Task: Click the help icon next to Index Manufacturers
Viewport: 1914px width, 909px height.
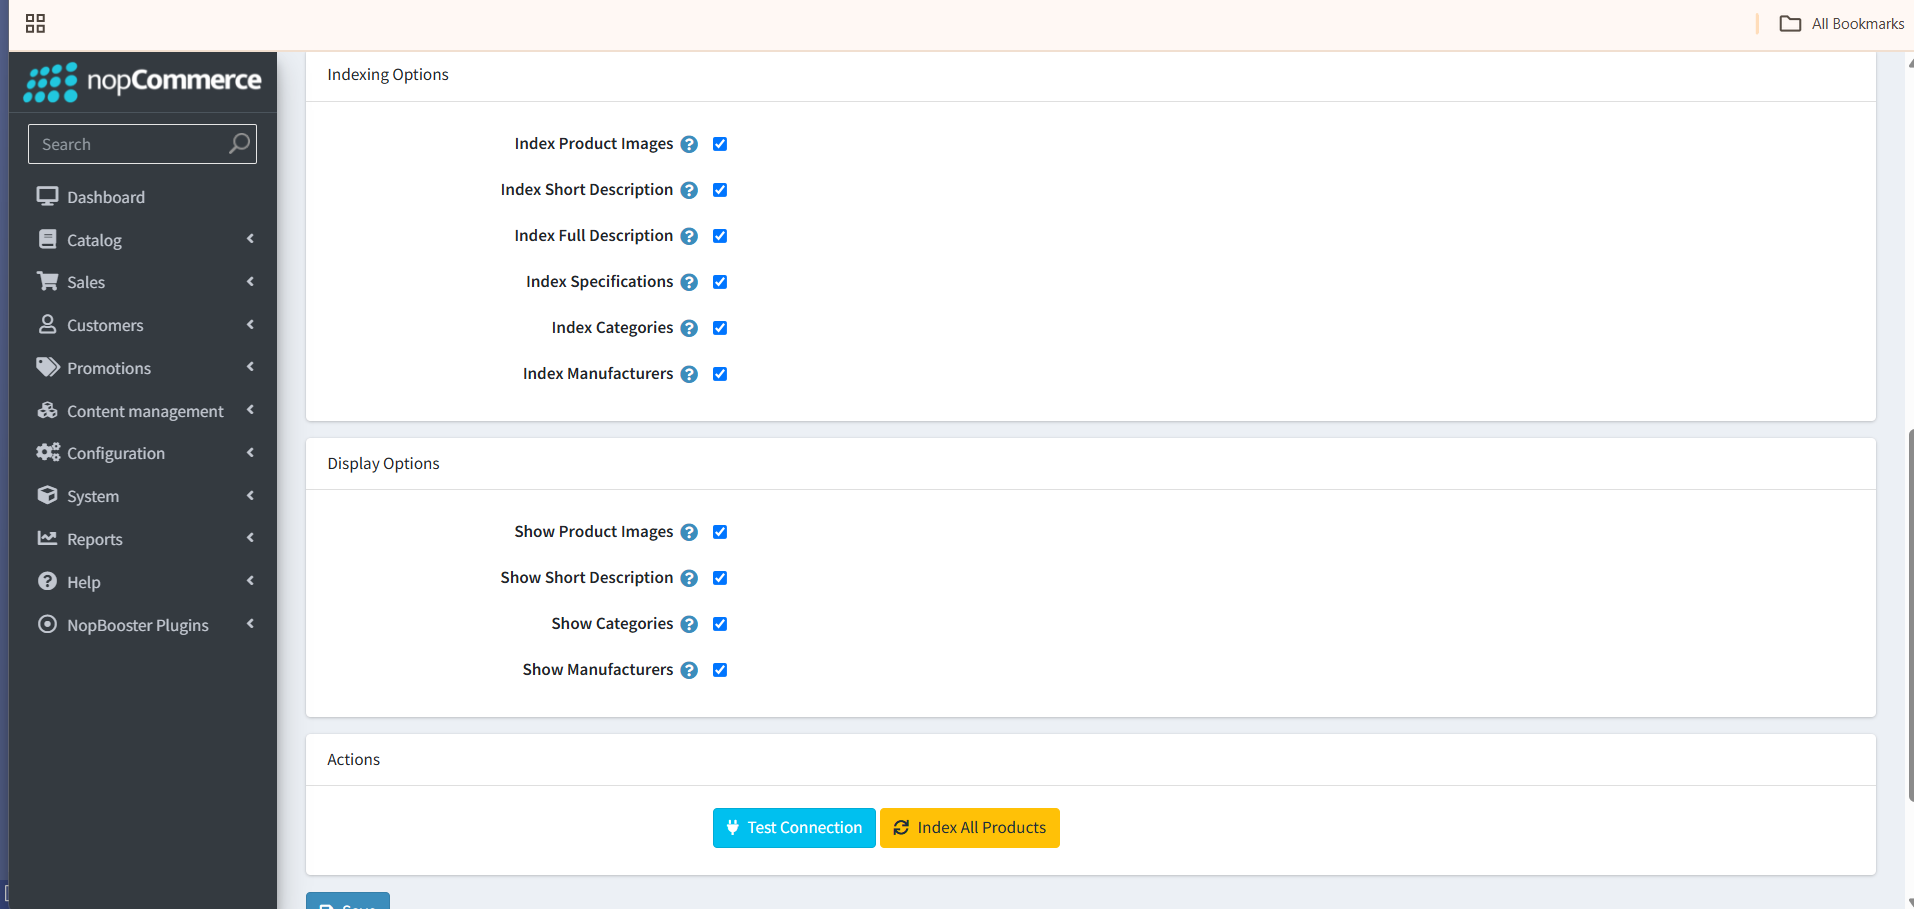Action: click(x=689, y=374)
